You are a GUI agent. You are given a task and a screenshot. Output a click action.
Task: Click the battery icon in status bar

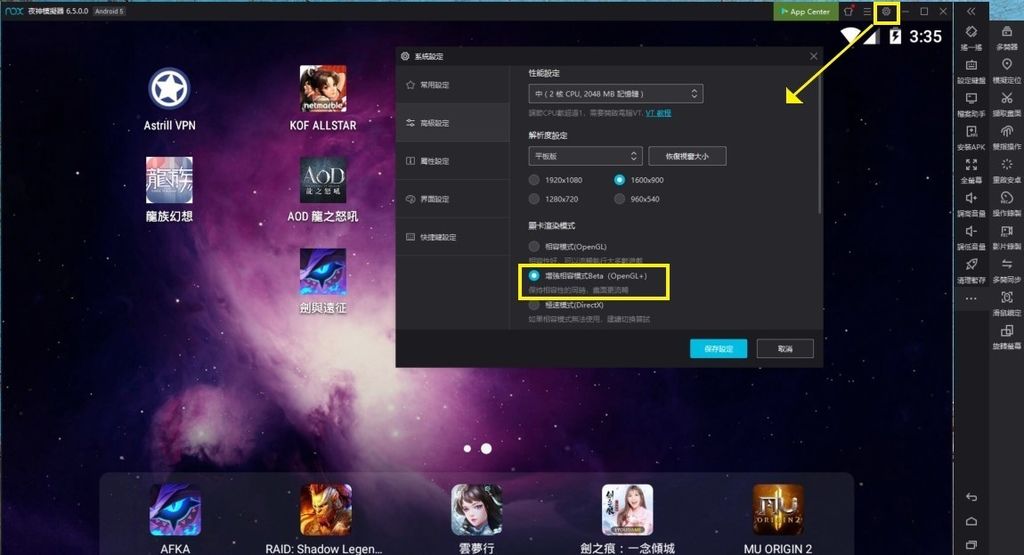coord(895,36)
